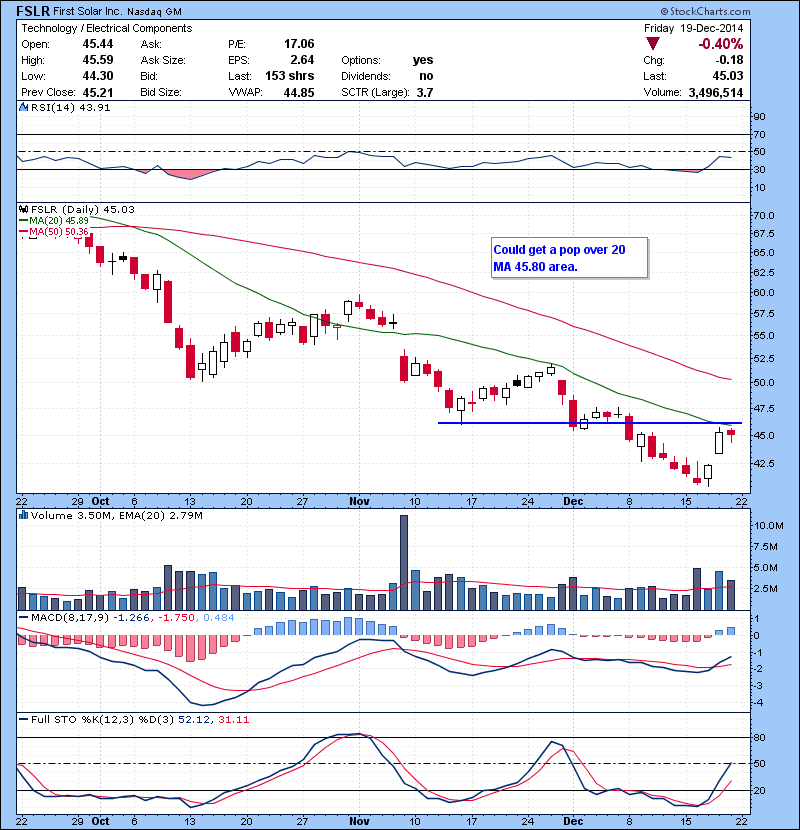The image size is (800, 830).
Task: Click the percent change -0.40%
Action: coord(721,44)
